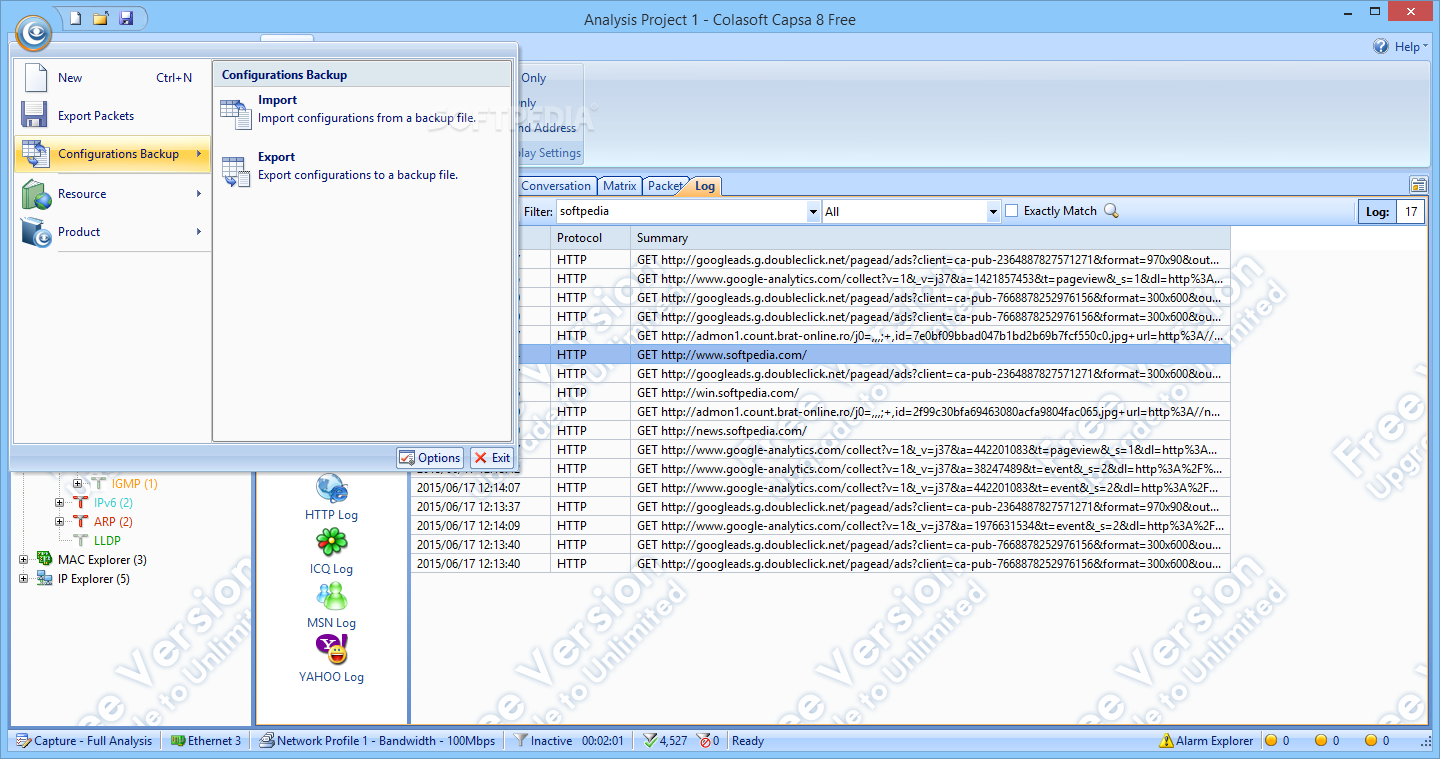
Task: Select the Log tab
Action: (x=705, y=186)
